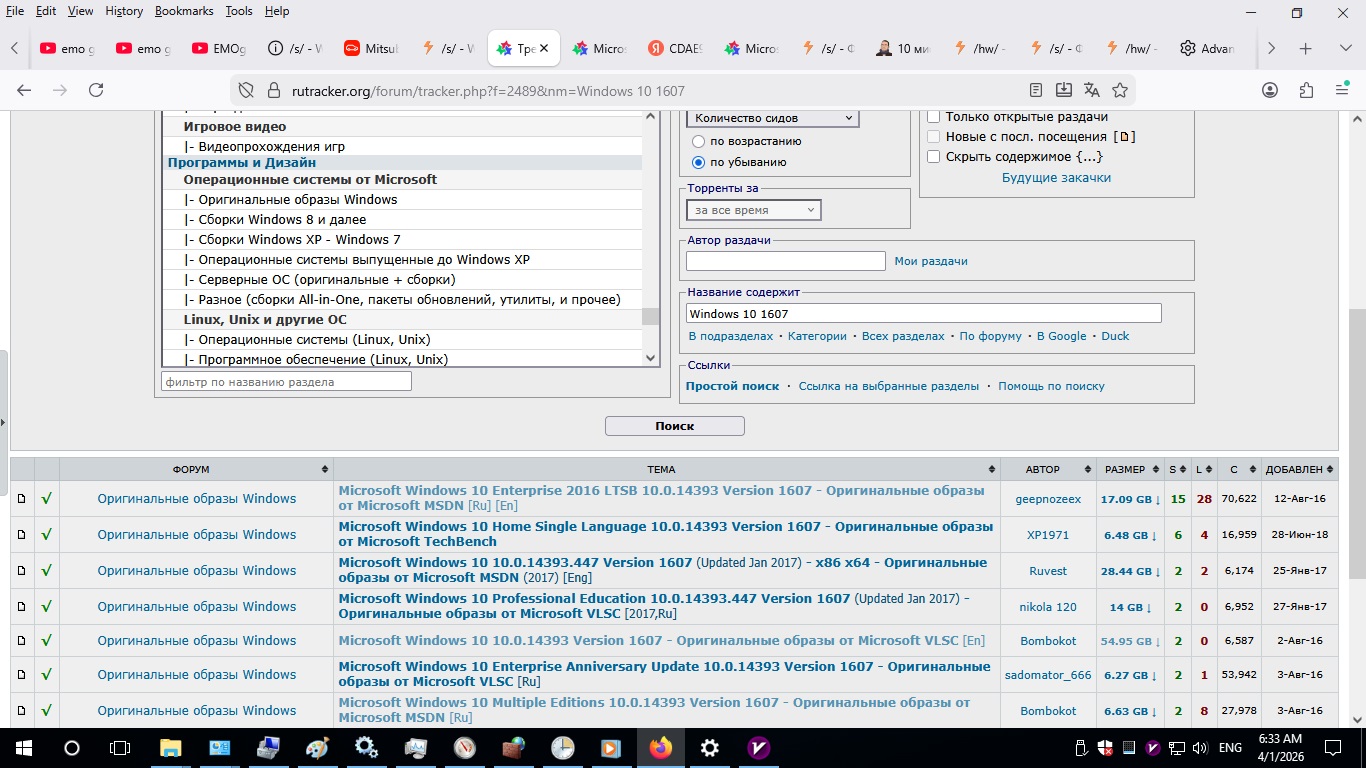This screenshot has height=768, width=1366.
Task: Click the green checkmark in the Ruvest row
Action: pyautogui.click(x=47, y=571)
